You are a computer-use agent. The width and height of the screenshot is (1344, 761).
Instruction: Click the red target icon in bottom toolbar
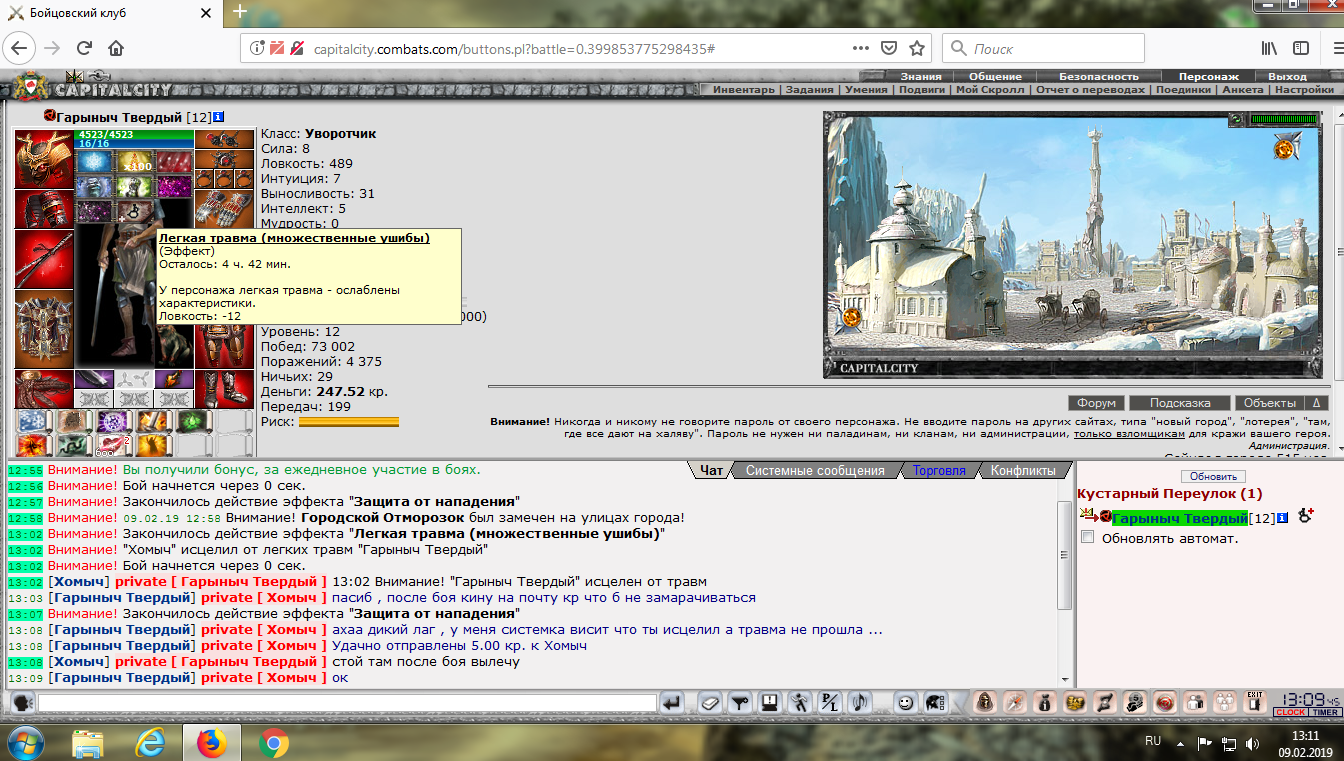coord(1165,702)
